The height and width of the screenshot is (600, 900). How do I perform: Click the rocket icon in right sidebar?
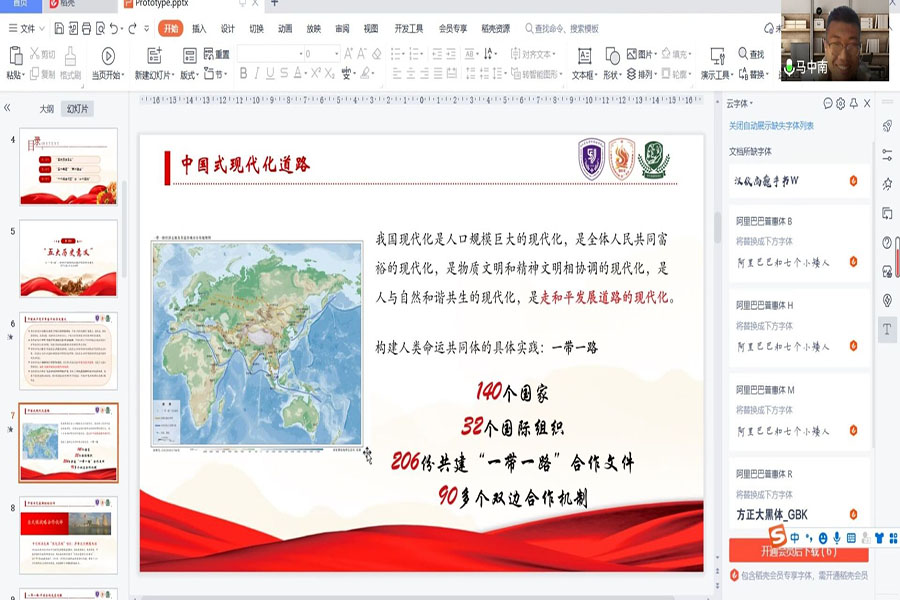(x=887, y=126)
